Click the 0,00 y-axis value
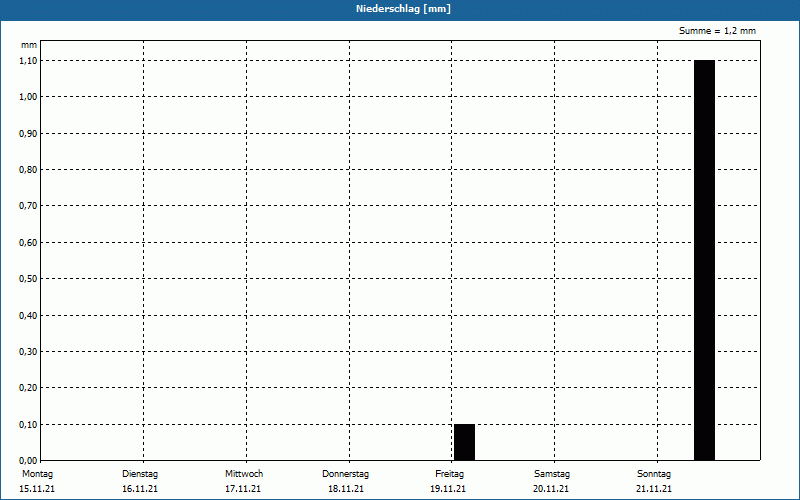 (x=28, y=461)
